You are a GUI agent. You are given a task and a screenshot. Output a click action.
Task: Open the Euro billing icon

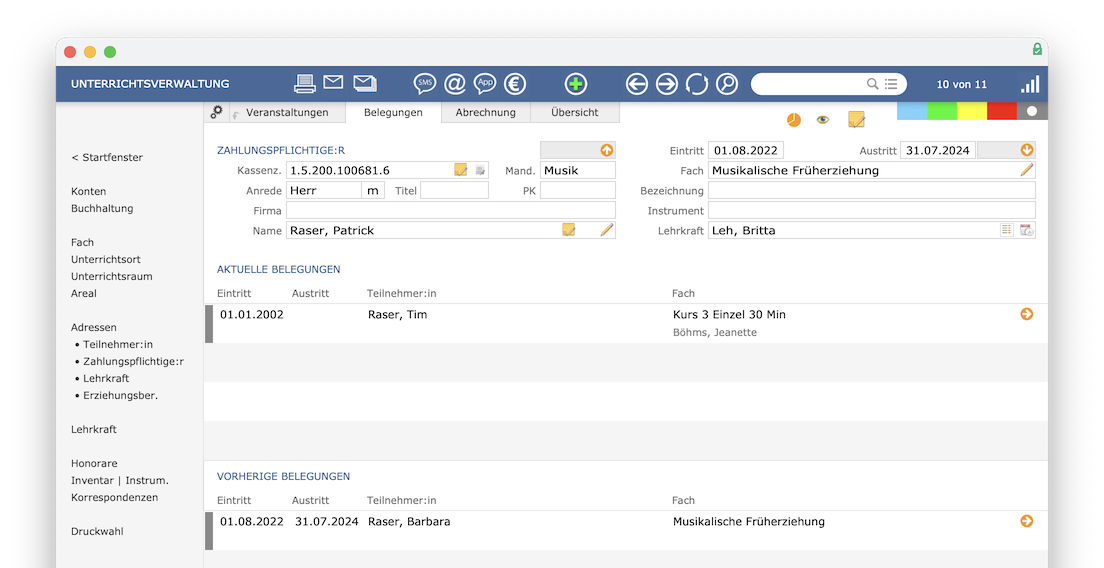(x=515, y=84)
